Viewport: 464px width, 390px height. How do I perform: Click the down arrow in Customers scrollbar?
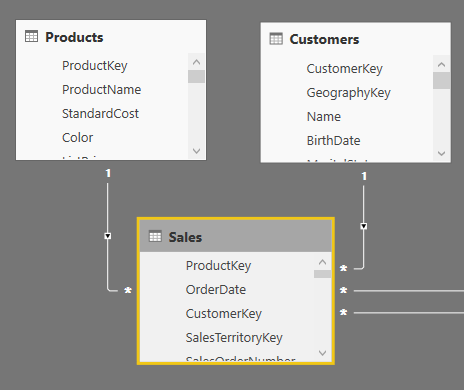pos(441,153)
